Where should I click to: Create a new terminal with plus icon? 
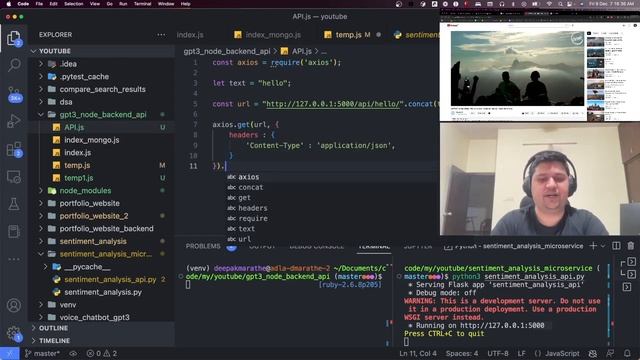[x=593, y=246]
